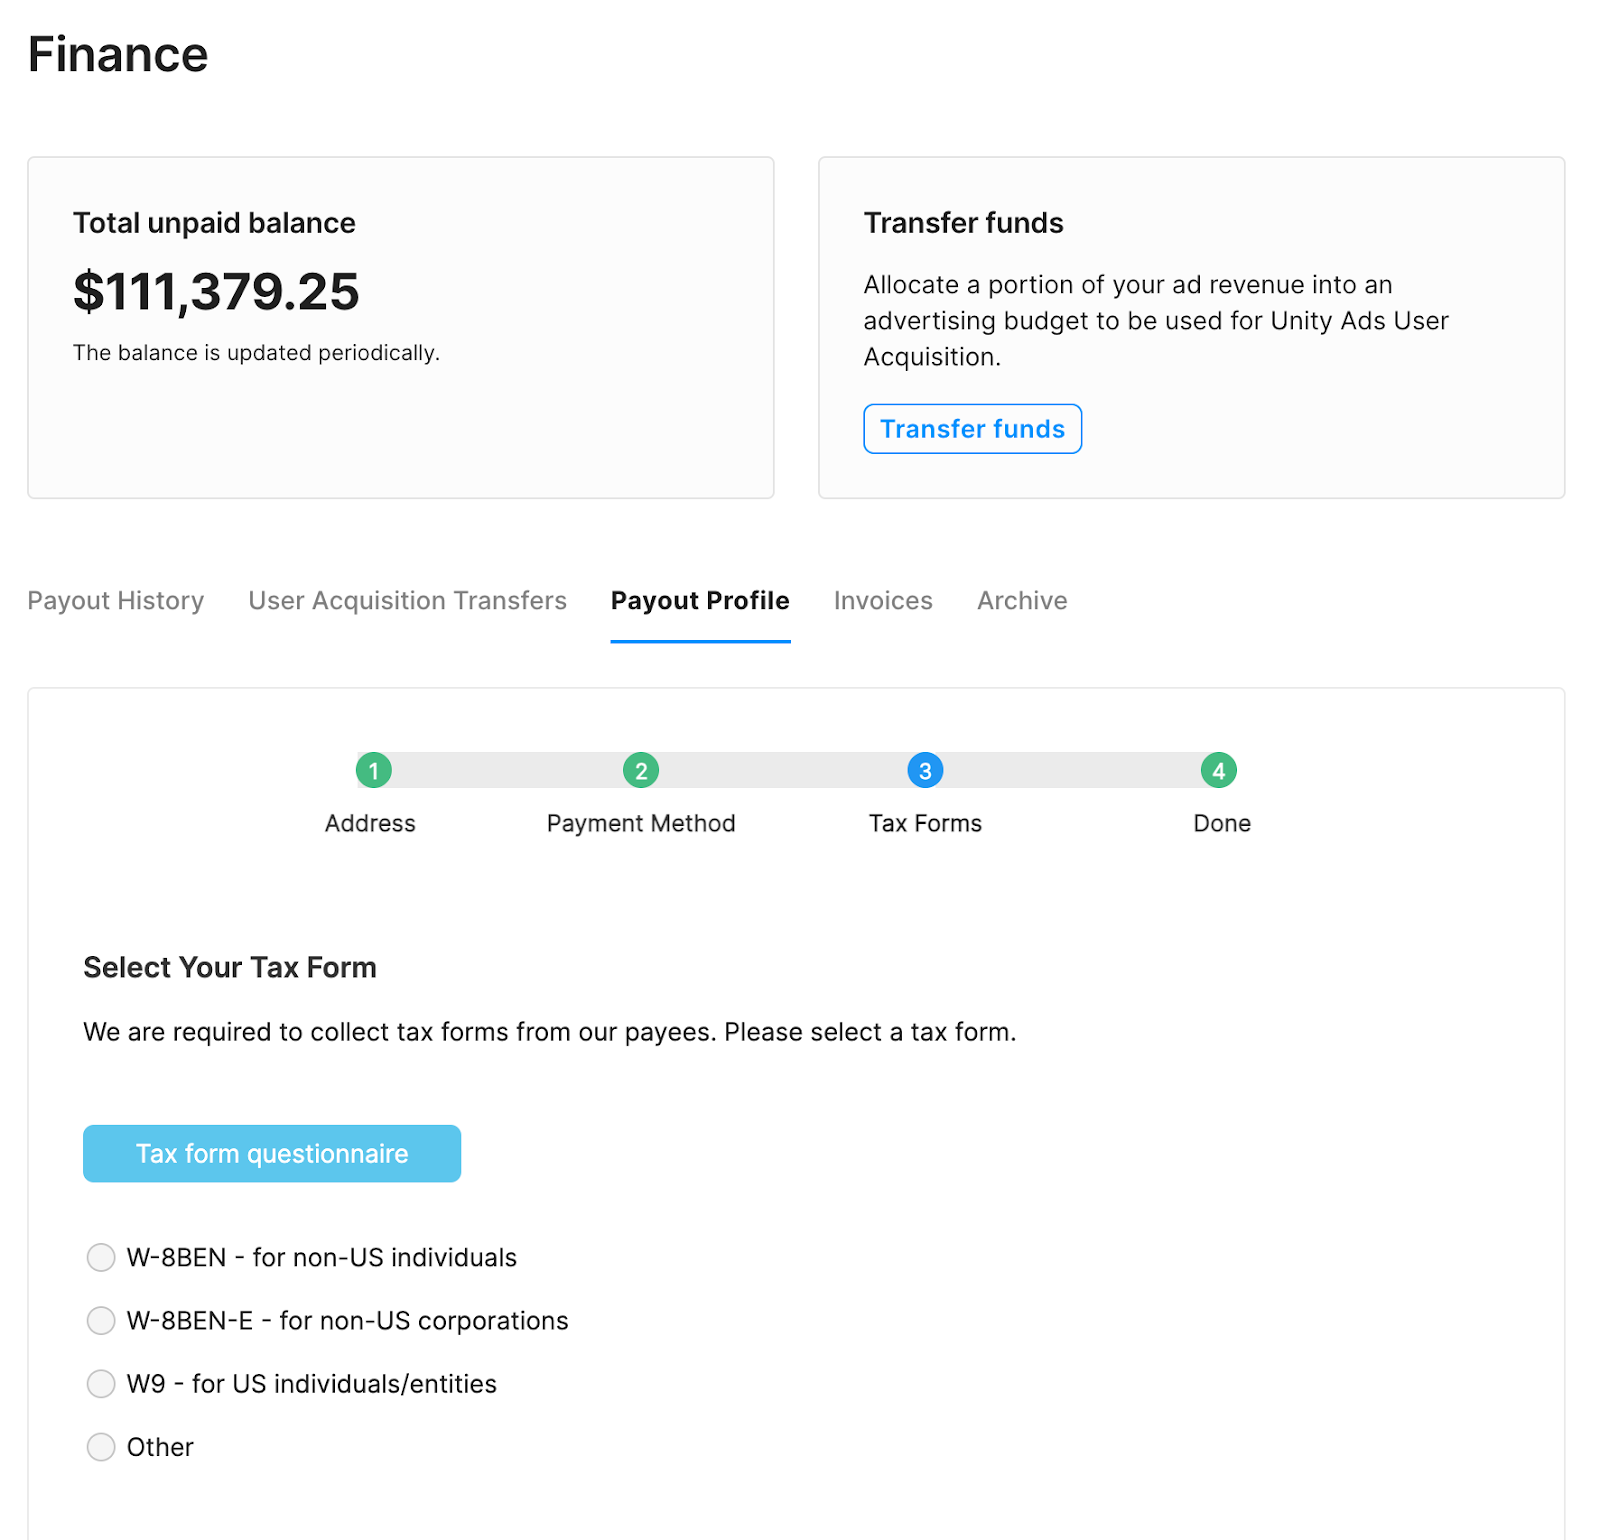The height and width of the screenshot is (1540, 1600).
Task: Click step 3 Tax Forms circle
Action: [925, 770]
